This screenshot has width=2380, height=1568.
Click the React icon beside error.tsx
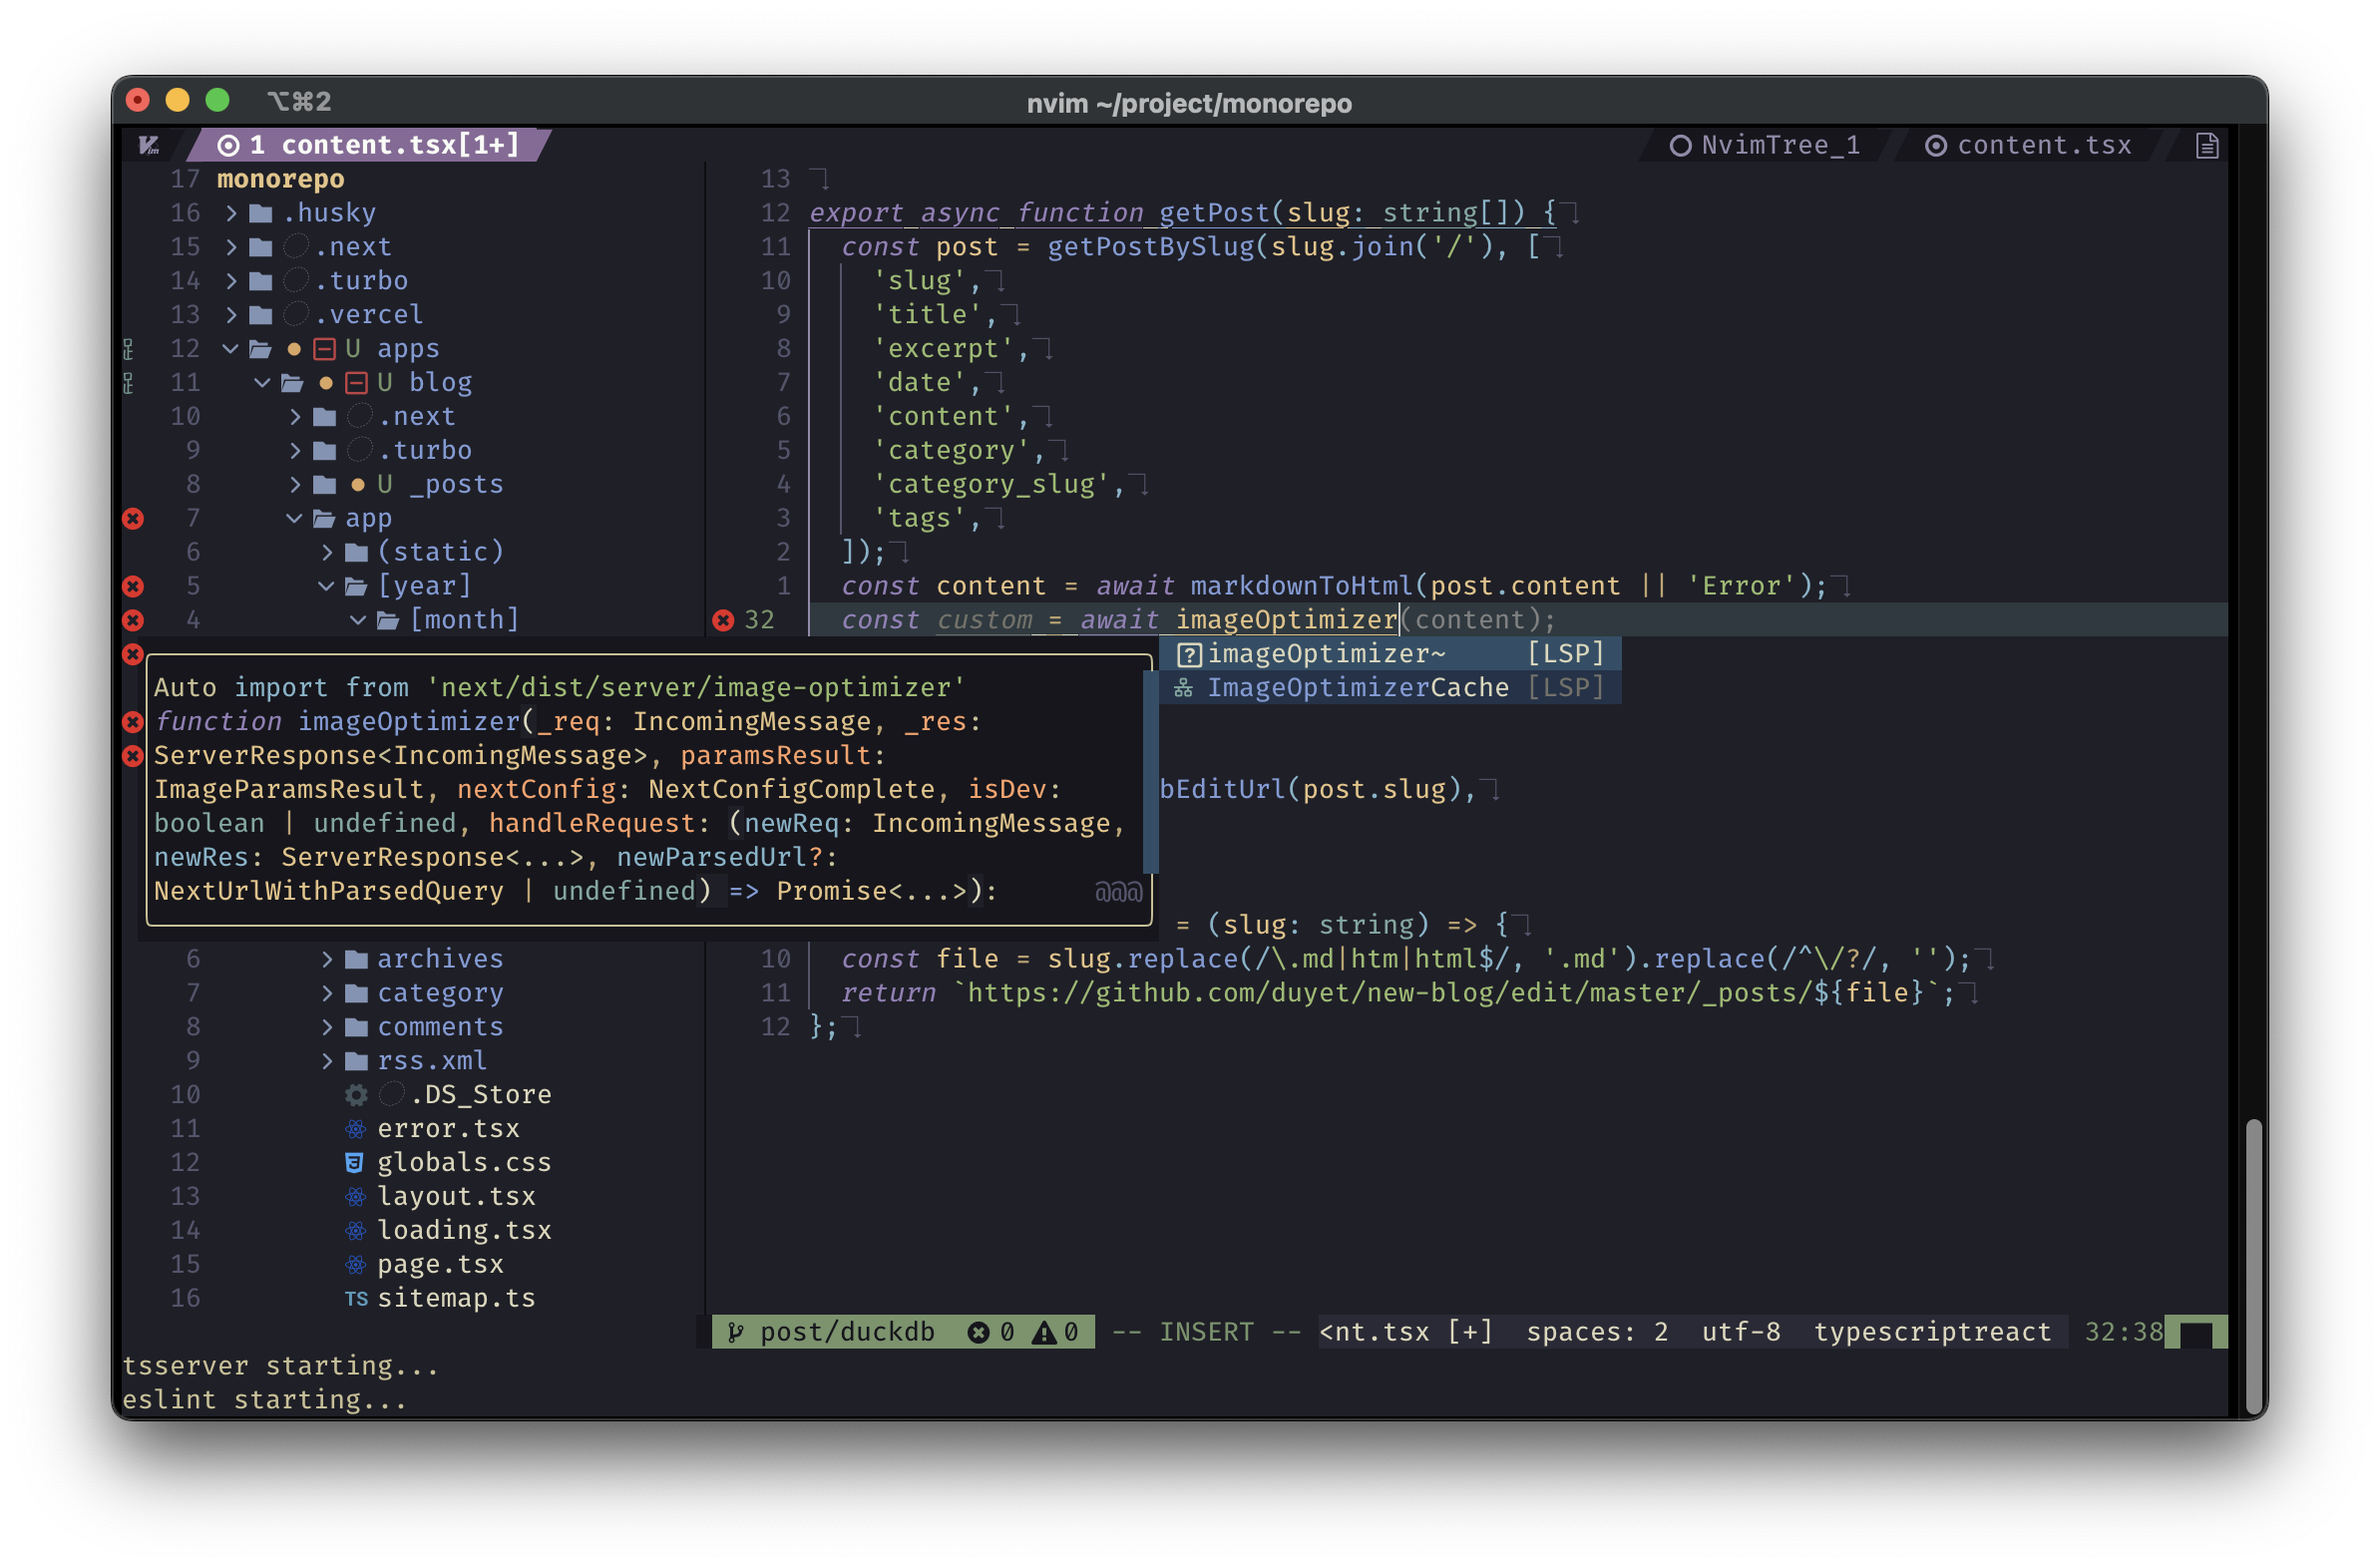(x=356, y=1129)
